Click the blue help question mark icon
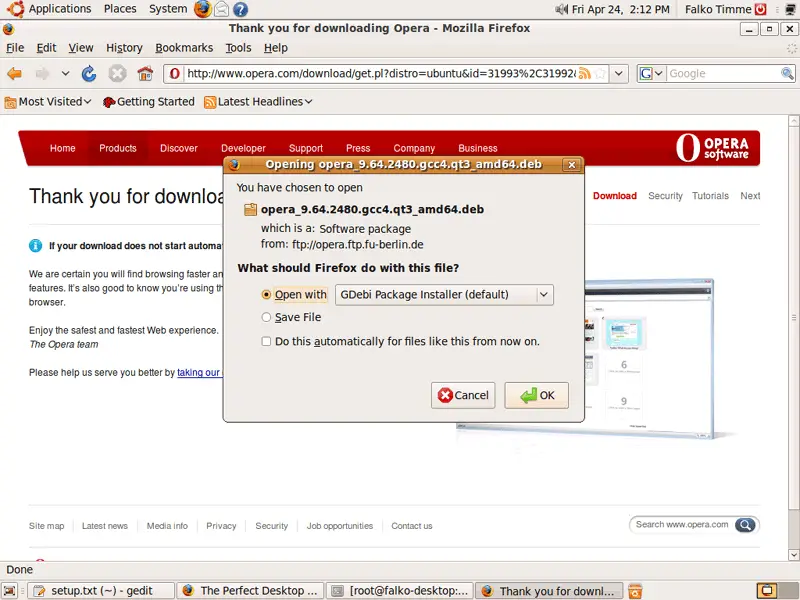The width and height of the screenshot is (800, 600). (240, 9)
